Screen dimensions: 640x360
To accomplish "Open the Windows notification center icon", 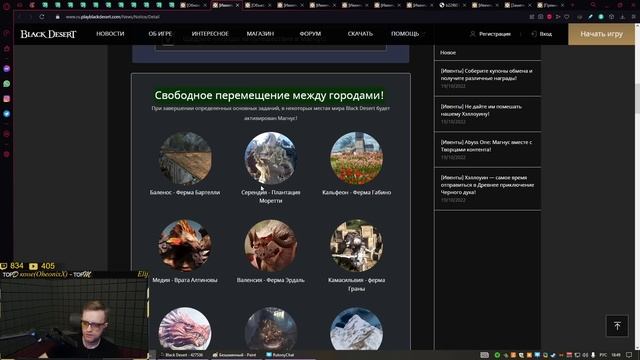I will [x=629, y=355].
